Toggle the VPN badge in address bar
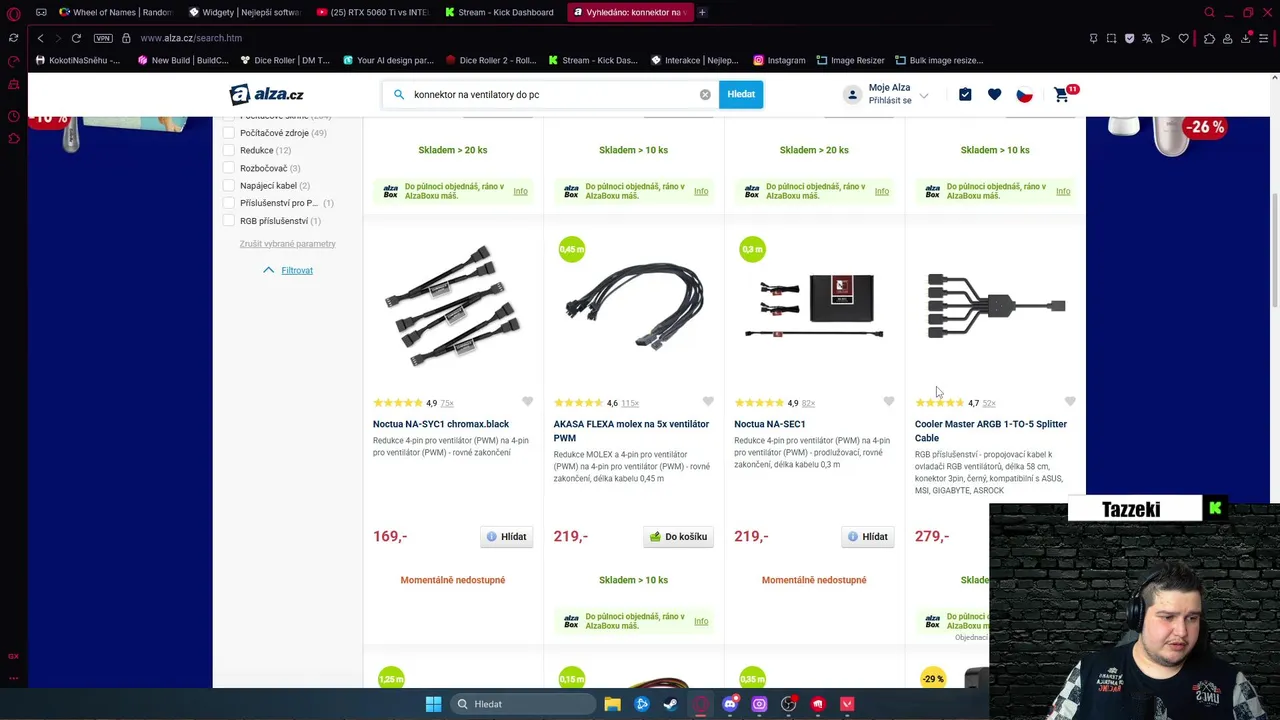The width and height of the screenshot is (1280, 720). [103, 38]
